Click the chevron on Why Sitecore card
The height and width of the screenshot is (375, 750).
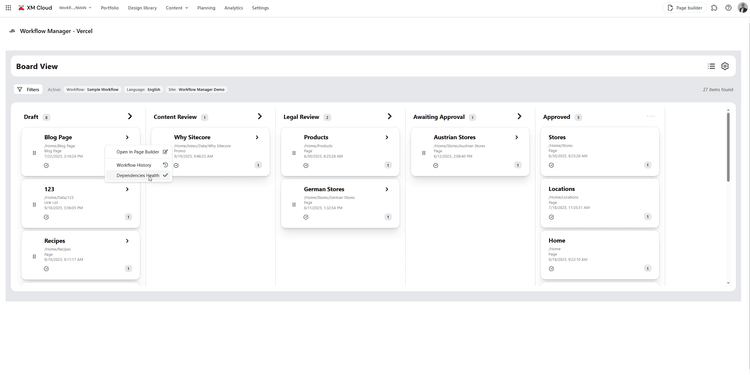(x=257, y=137)
